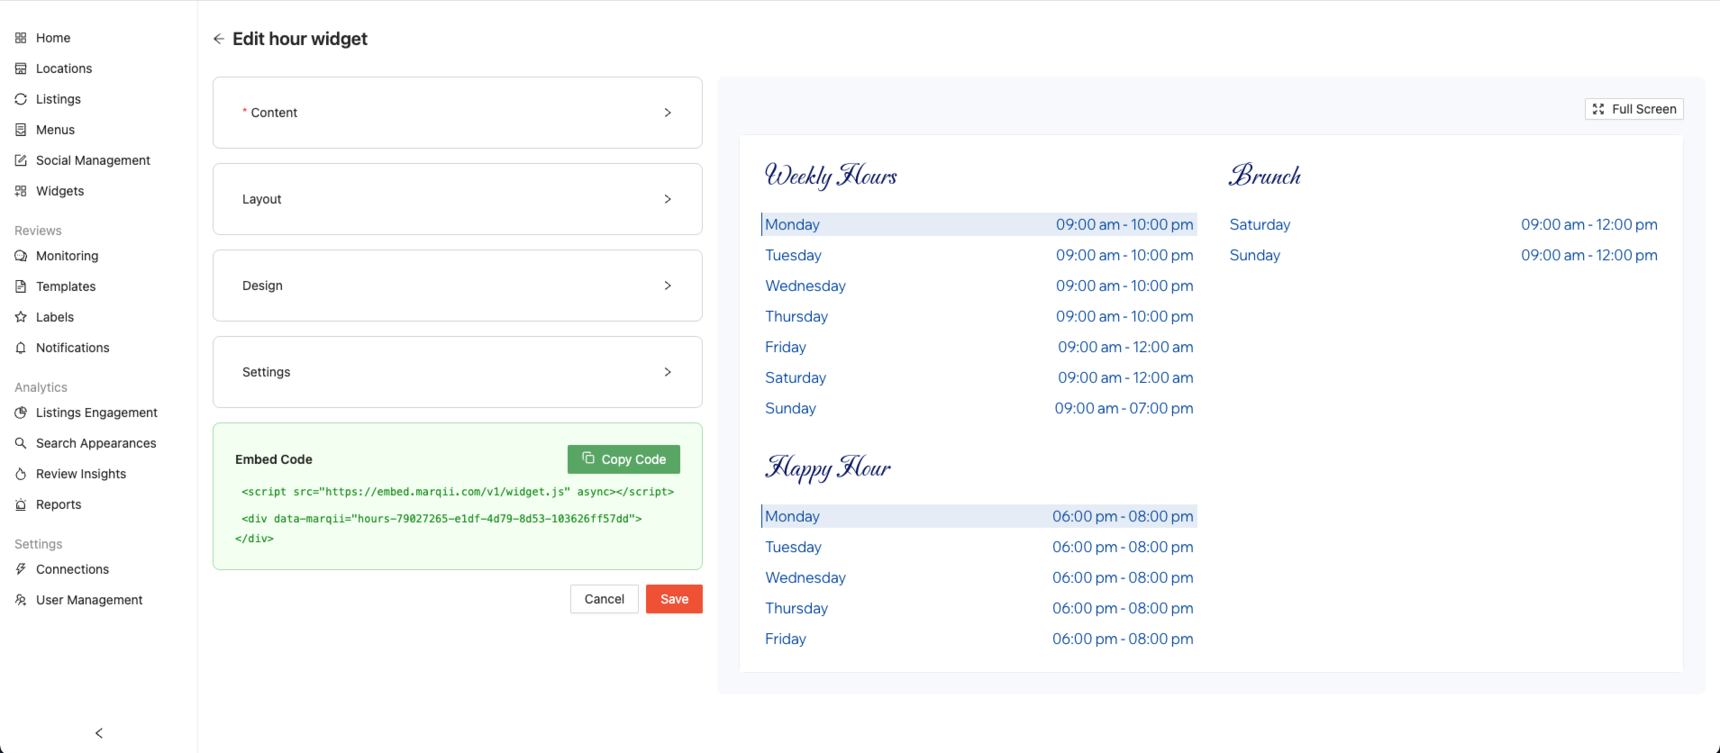Open the Menus page
Viewport: 1720px width, 753px height.
55,130
